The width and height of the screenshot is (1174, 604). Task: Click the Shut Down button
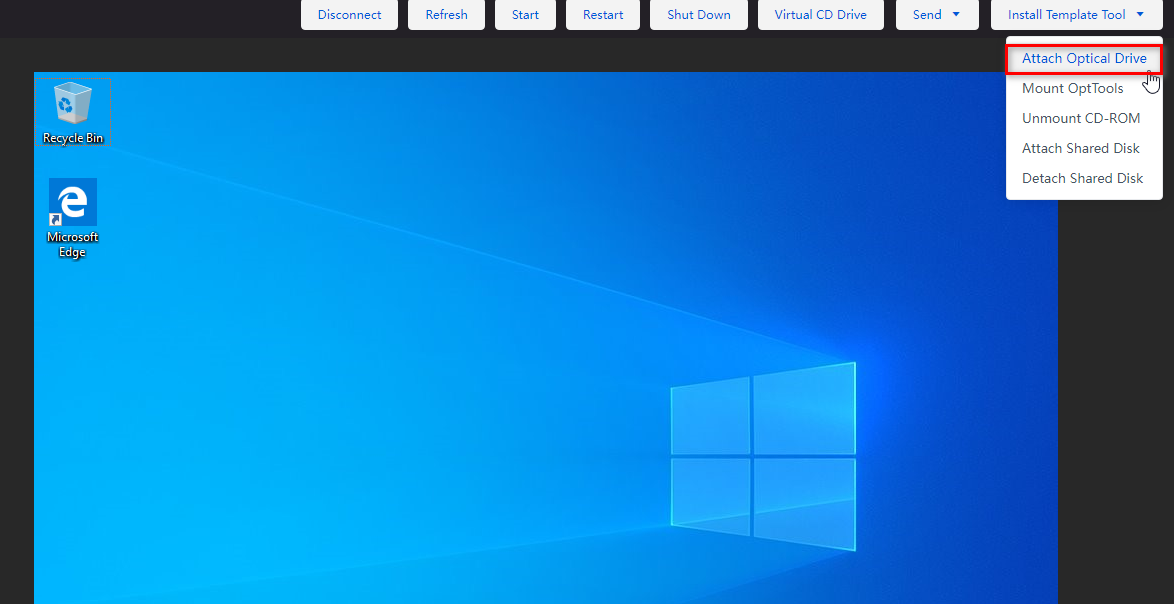pos(699,15)
